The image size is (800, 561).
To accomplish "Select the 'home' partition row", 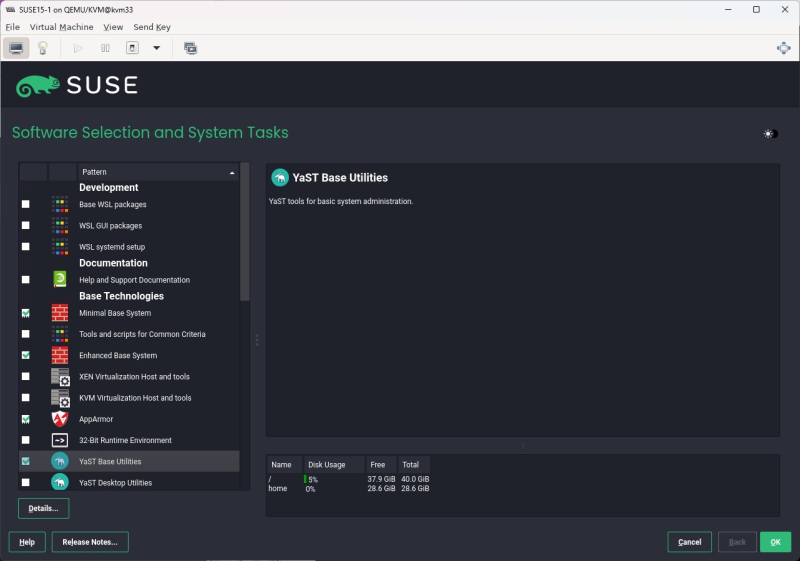I will [x=349, y=489].
